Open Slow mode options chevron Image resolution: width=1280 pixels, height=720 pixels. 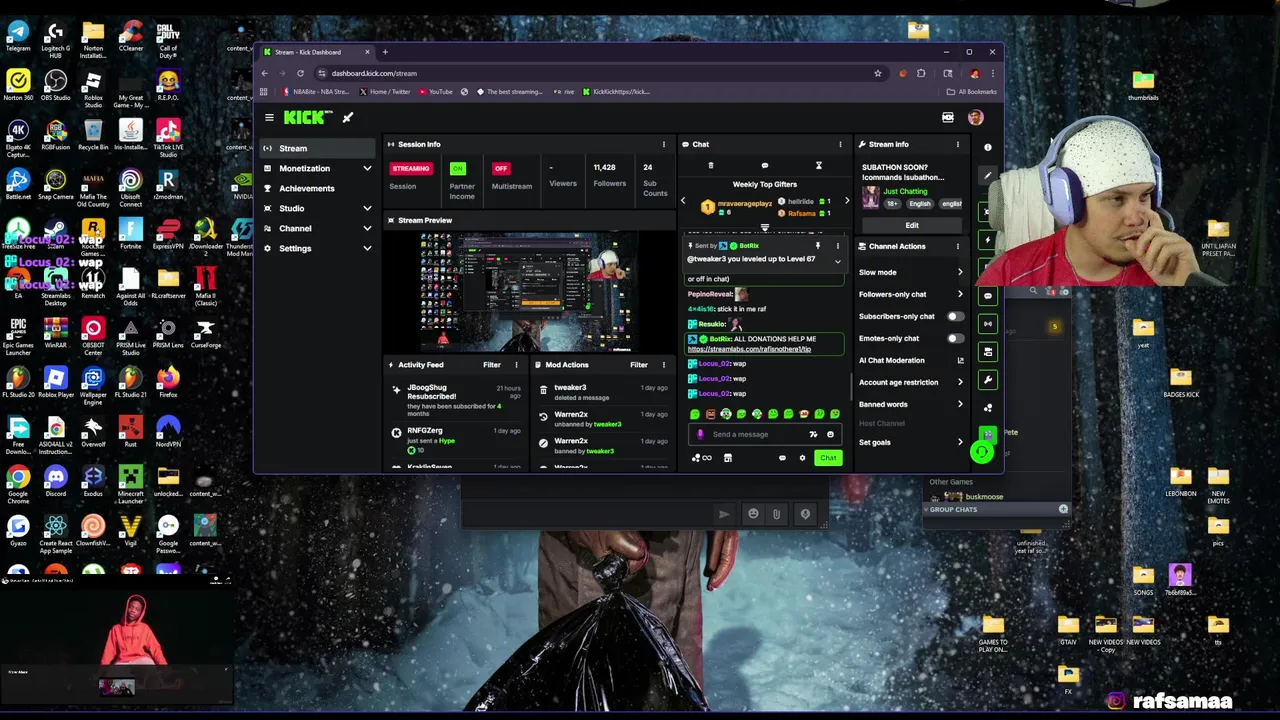tap(960, 273)
